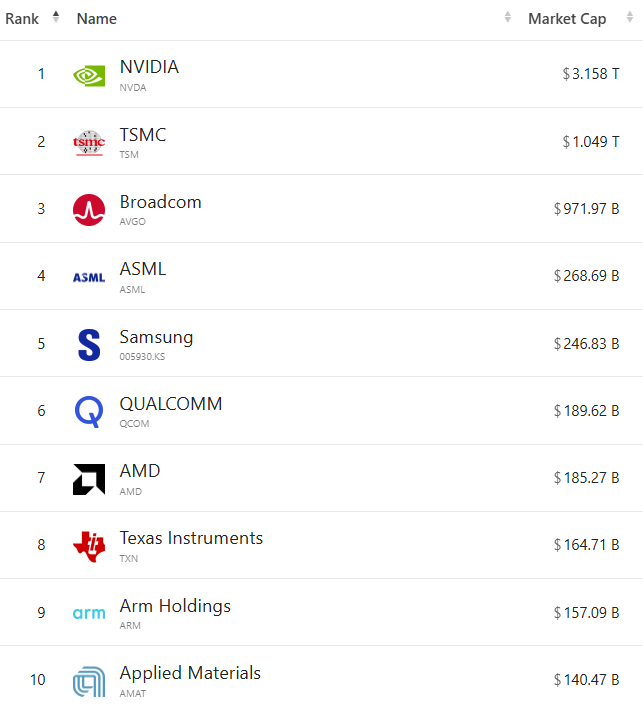
Task: Sort table using Market Cap arrows
Action: click(x=630, y=17)
